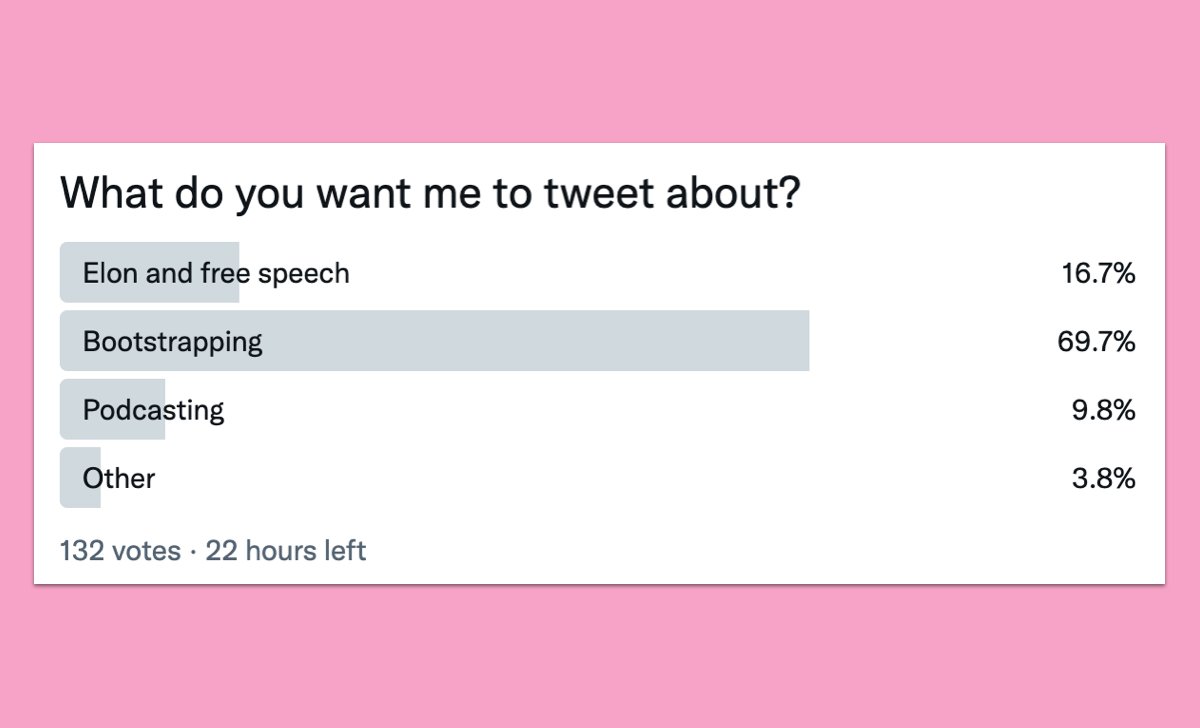Click the 3.8% result percentage
This screenshot has height=728, width=1200.
pyautogui.click(x=1103, y=478)
